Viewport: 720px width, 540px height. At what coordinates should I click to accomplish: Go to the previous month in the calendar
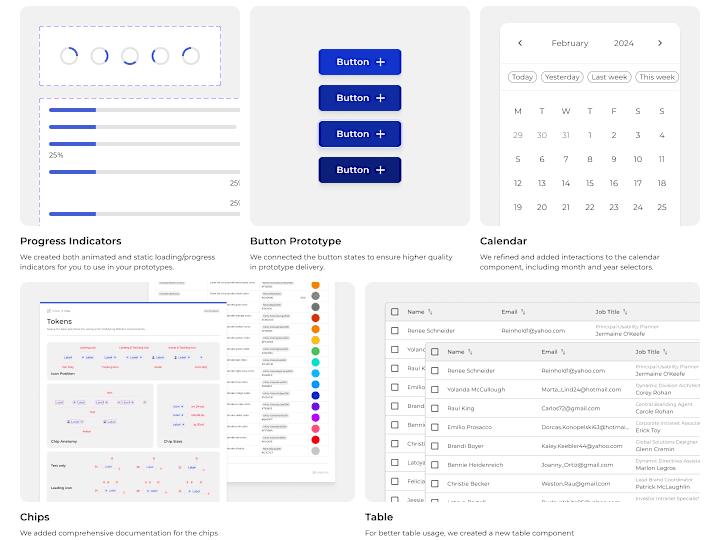(520, 43)
